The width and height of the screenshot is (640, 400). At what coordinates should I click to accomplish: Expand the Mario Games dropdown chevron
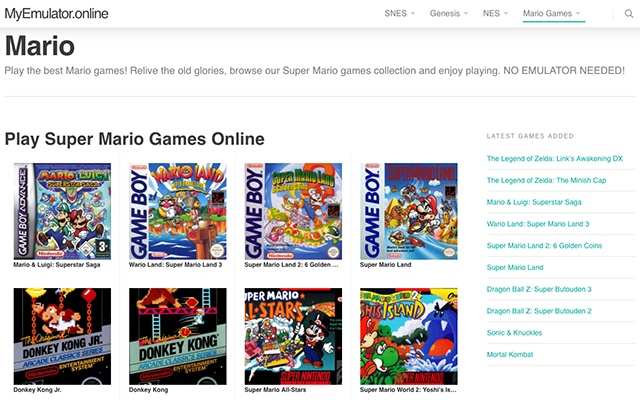[x=578, y=13]
